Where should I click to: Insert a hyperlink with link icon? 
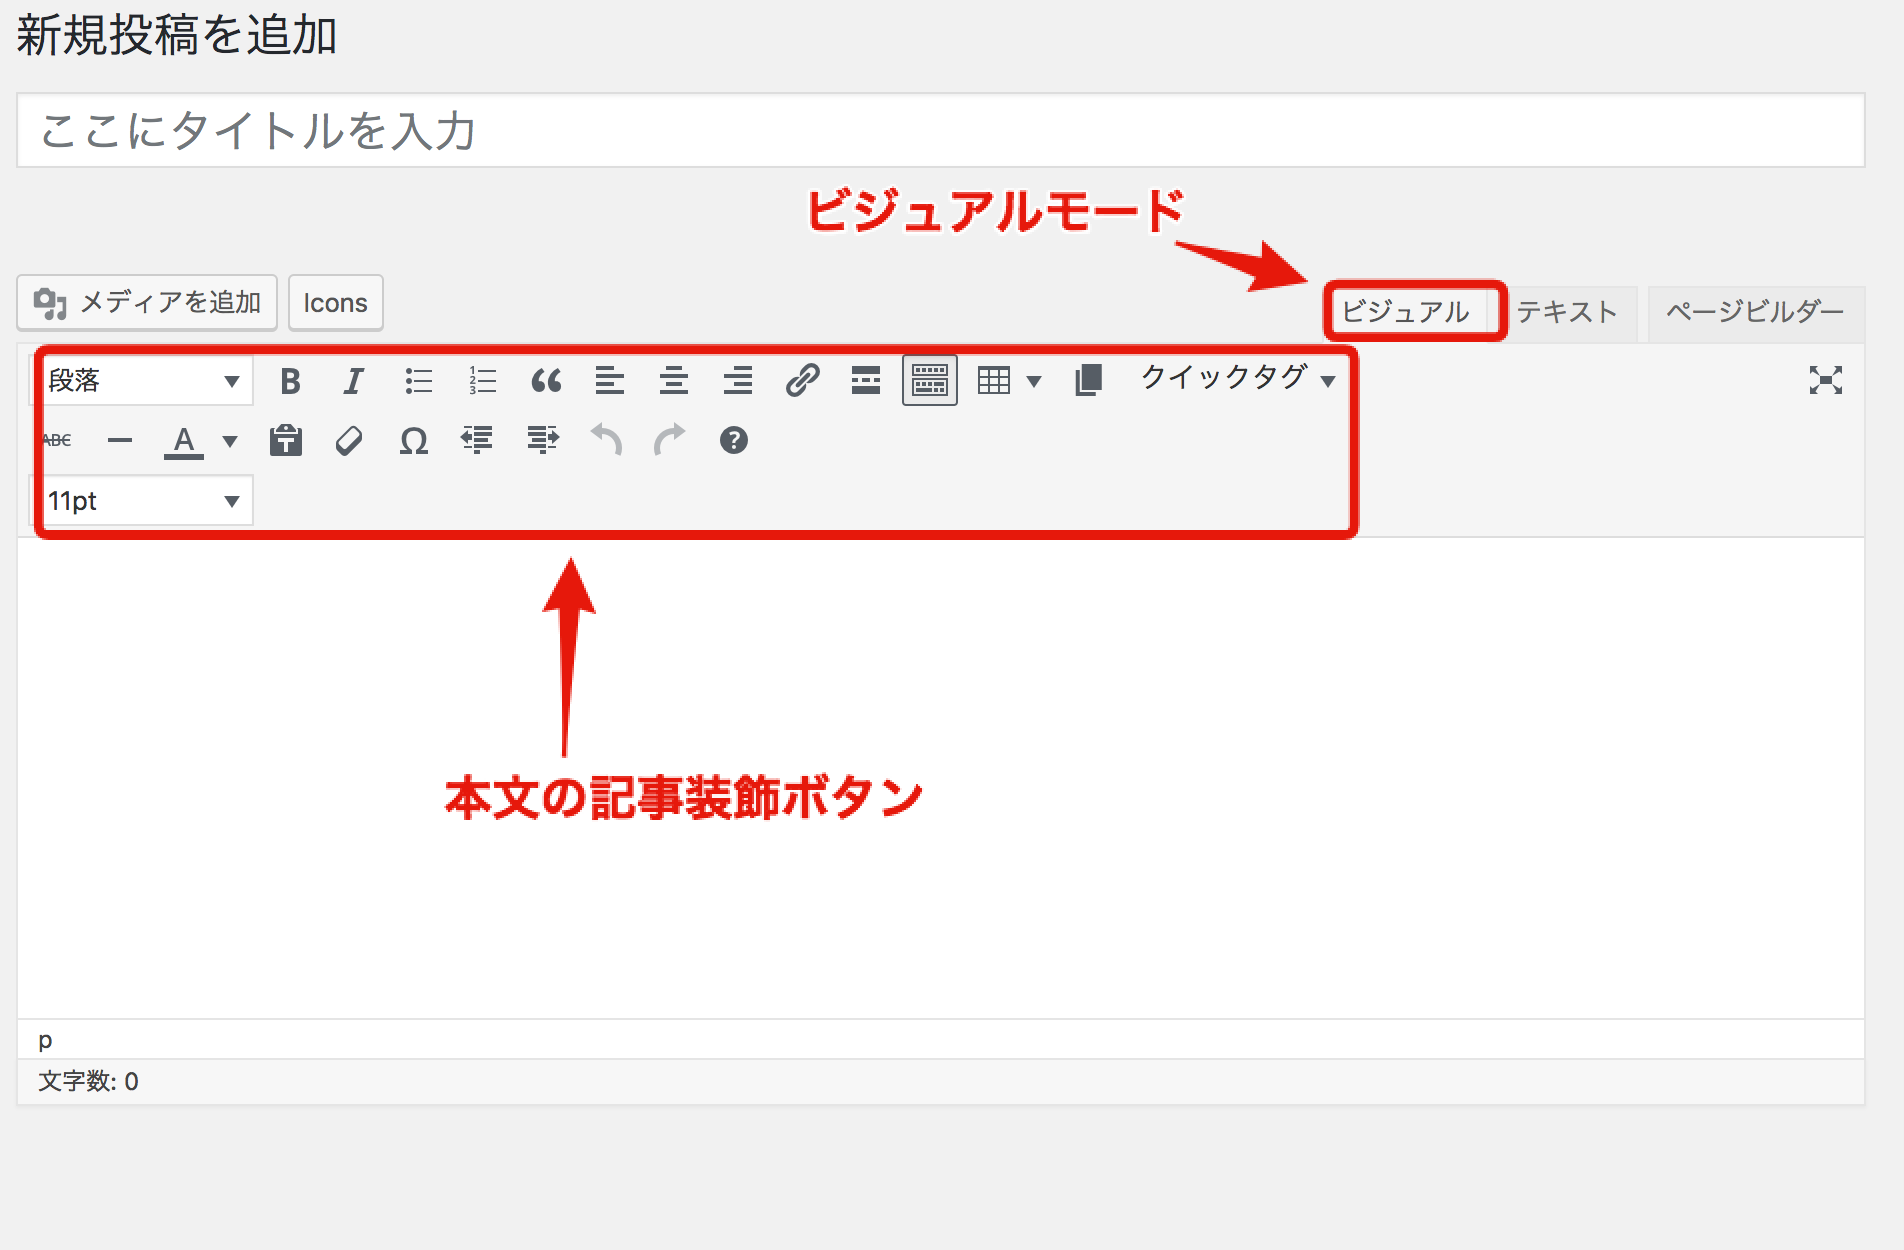tap(802, 381)
